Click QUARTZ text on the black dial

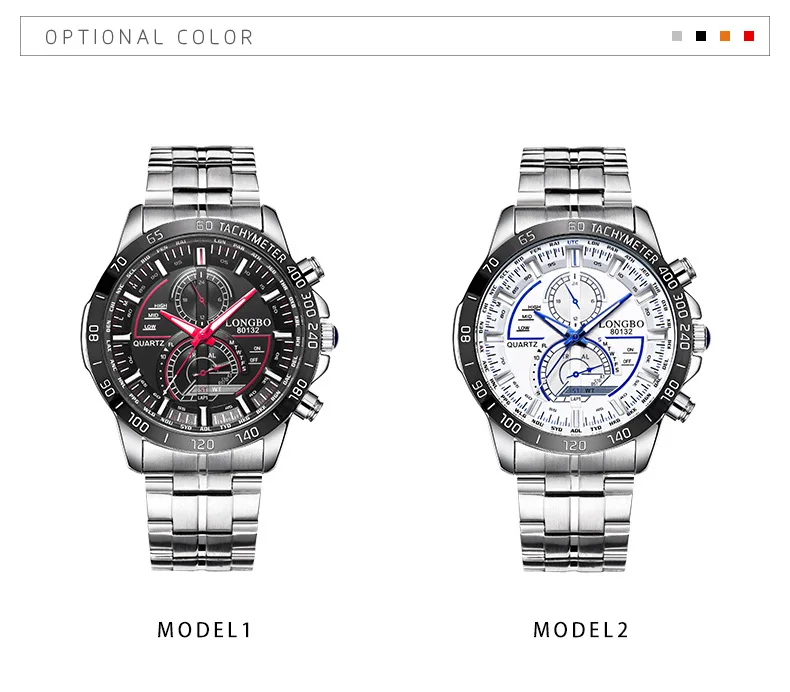[x=149, y=343]
